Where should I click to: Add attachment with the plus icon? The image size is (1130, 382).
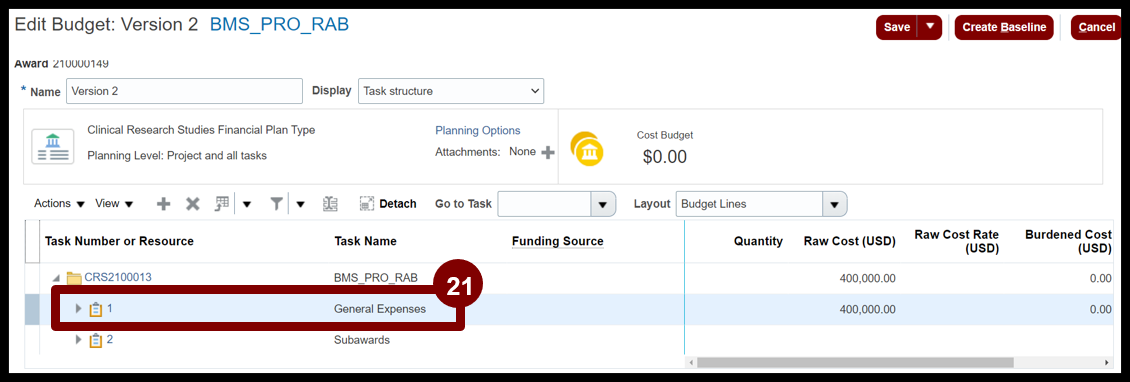point(548,152)
